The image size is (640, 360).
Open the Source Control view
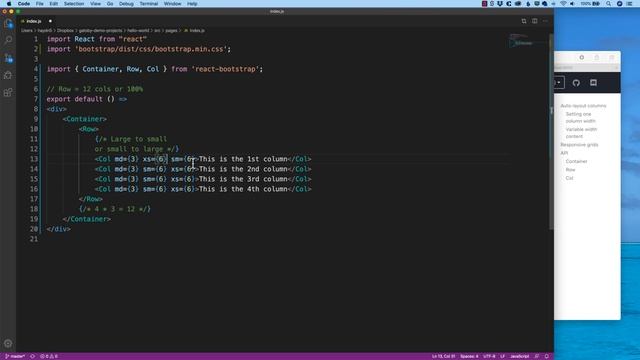point(8,58)
